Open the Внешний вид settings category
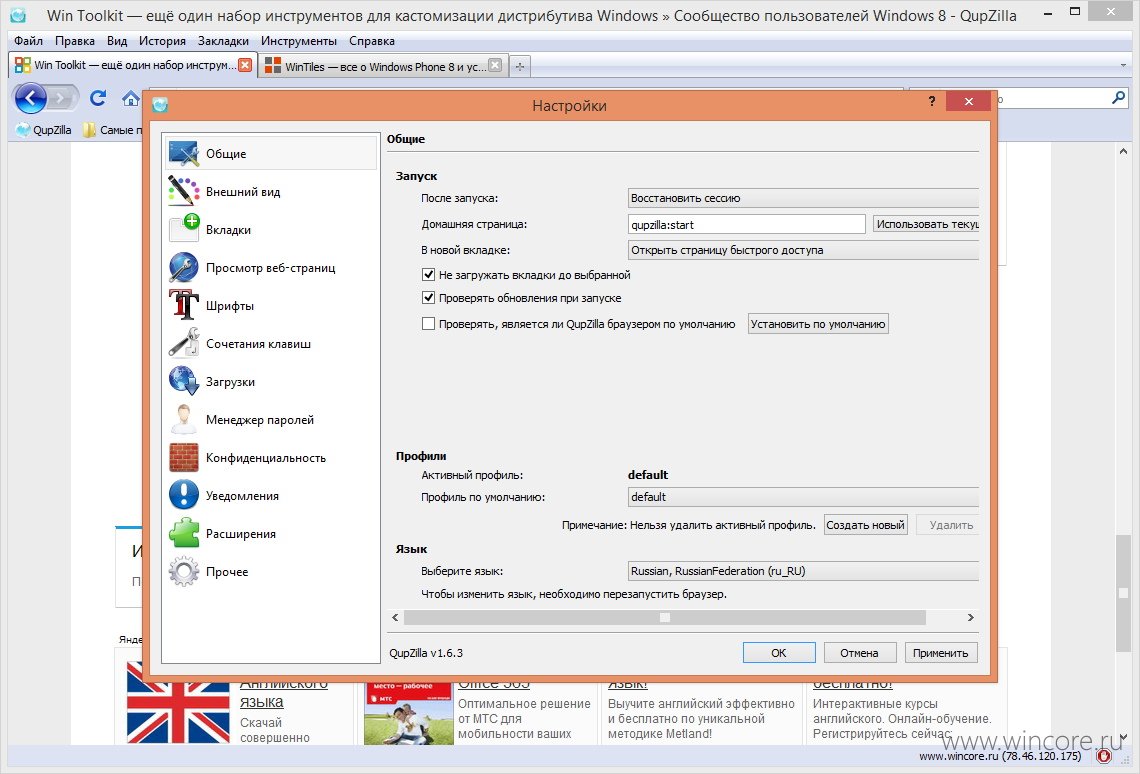Screen dimensions: 1140x774 point(270,192)
